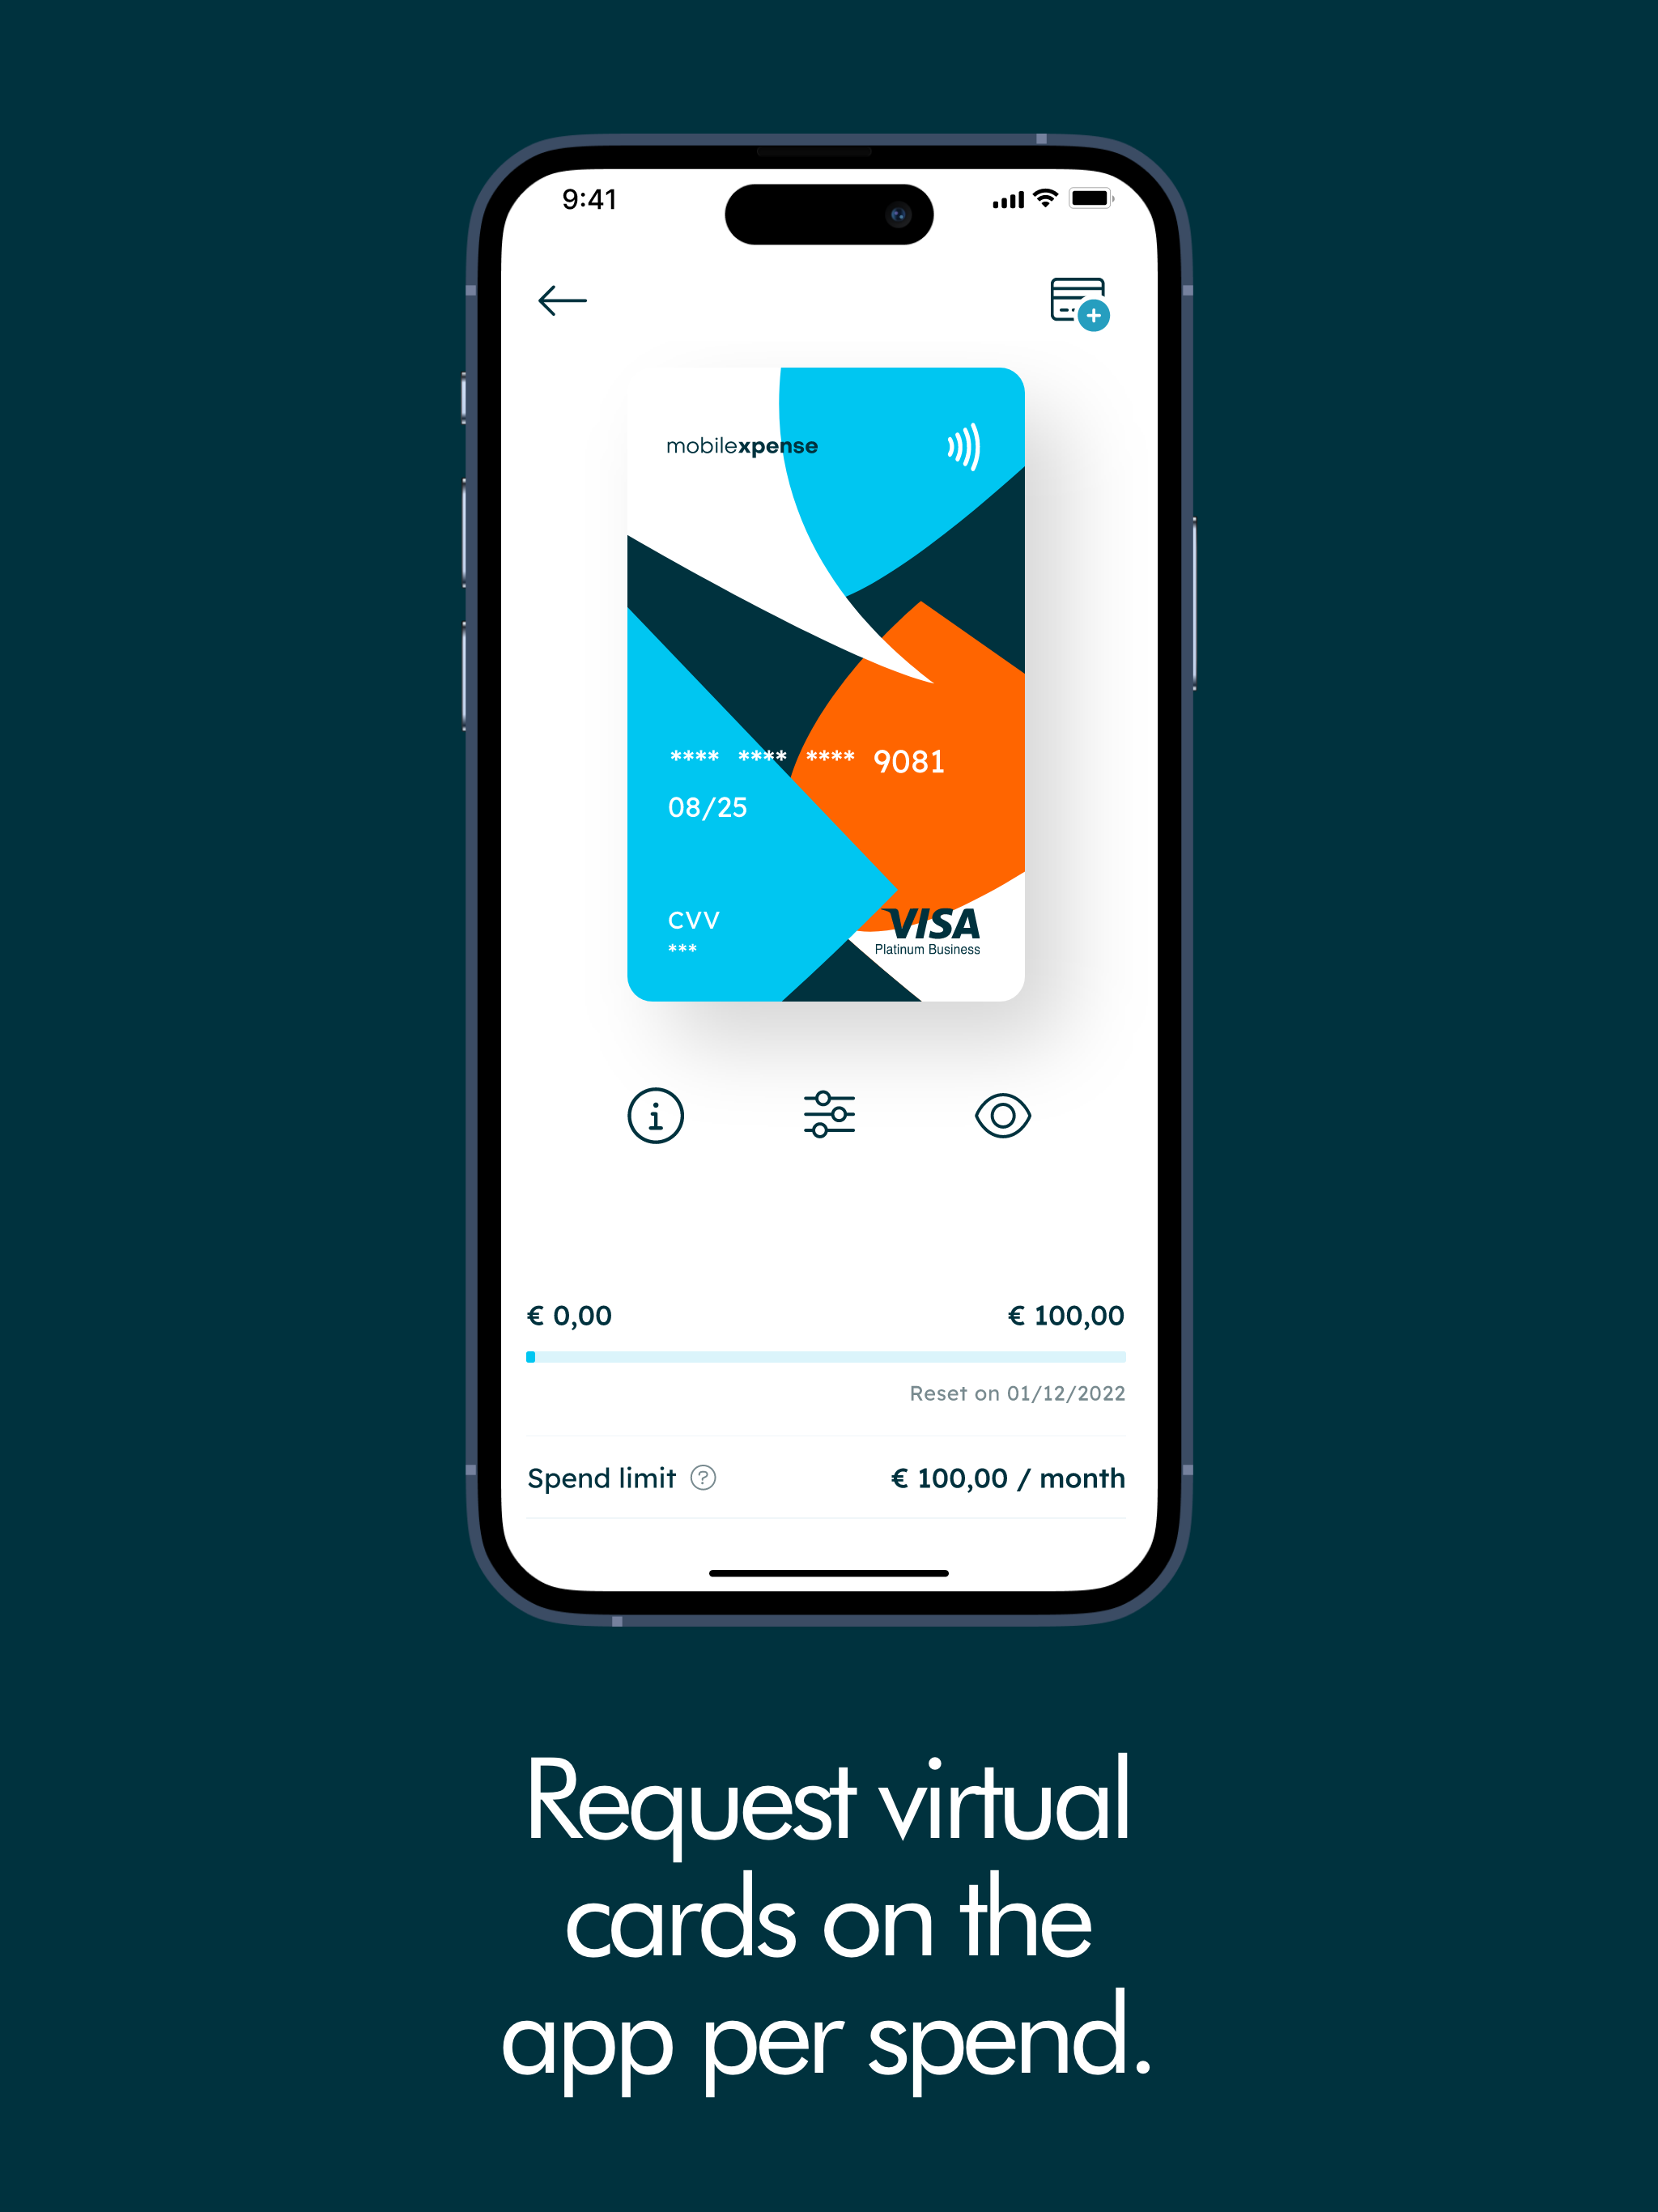Open card settings/filters icon

point(827,1115)
